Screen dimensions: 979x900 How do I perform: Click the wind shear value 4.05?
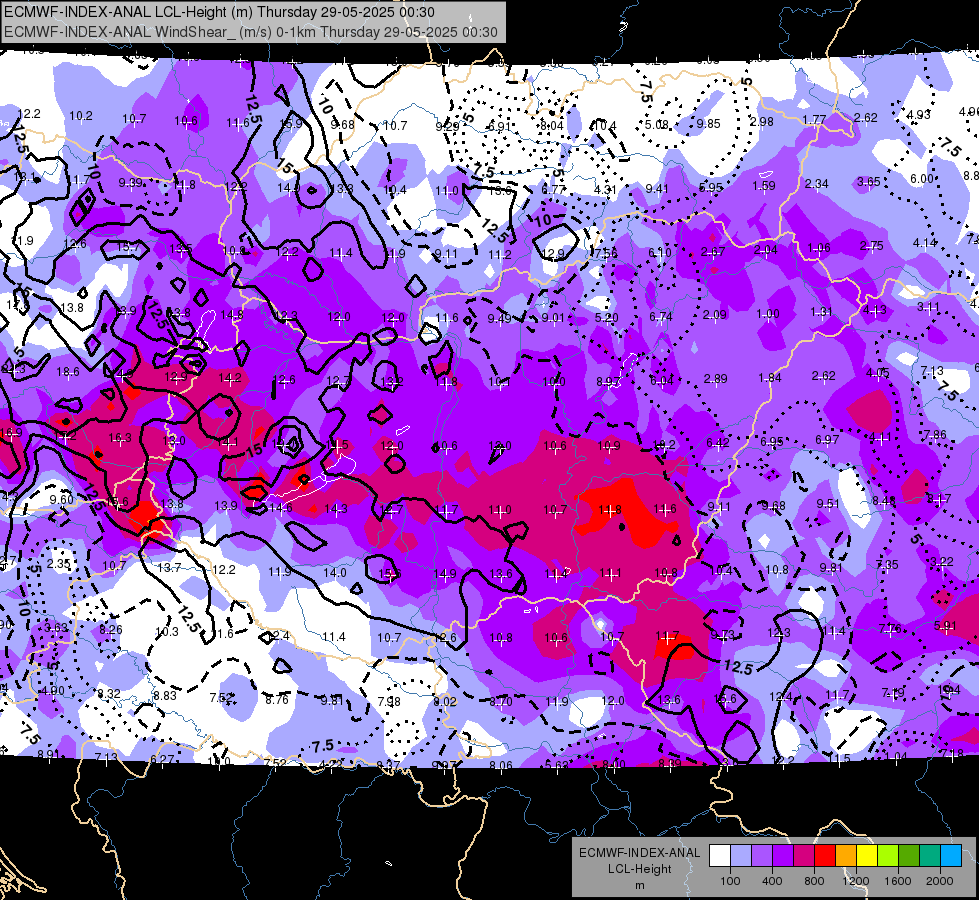[x=878, y=372]
